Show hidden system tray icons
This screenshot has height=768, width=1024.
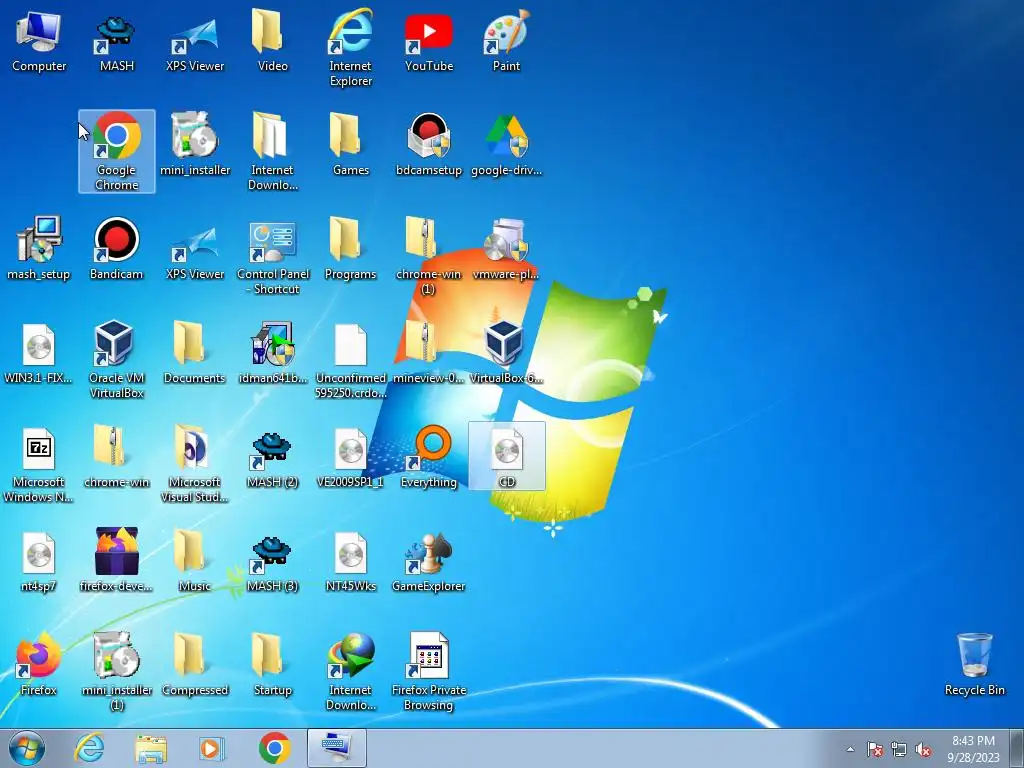pos(850,749)
